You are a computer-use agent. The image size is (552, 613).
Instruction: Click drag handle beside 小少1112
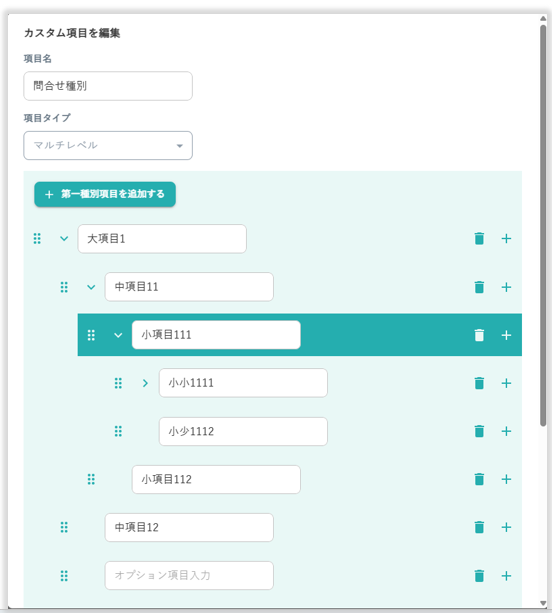(x=118, y=431)
